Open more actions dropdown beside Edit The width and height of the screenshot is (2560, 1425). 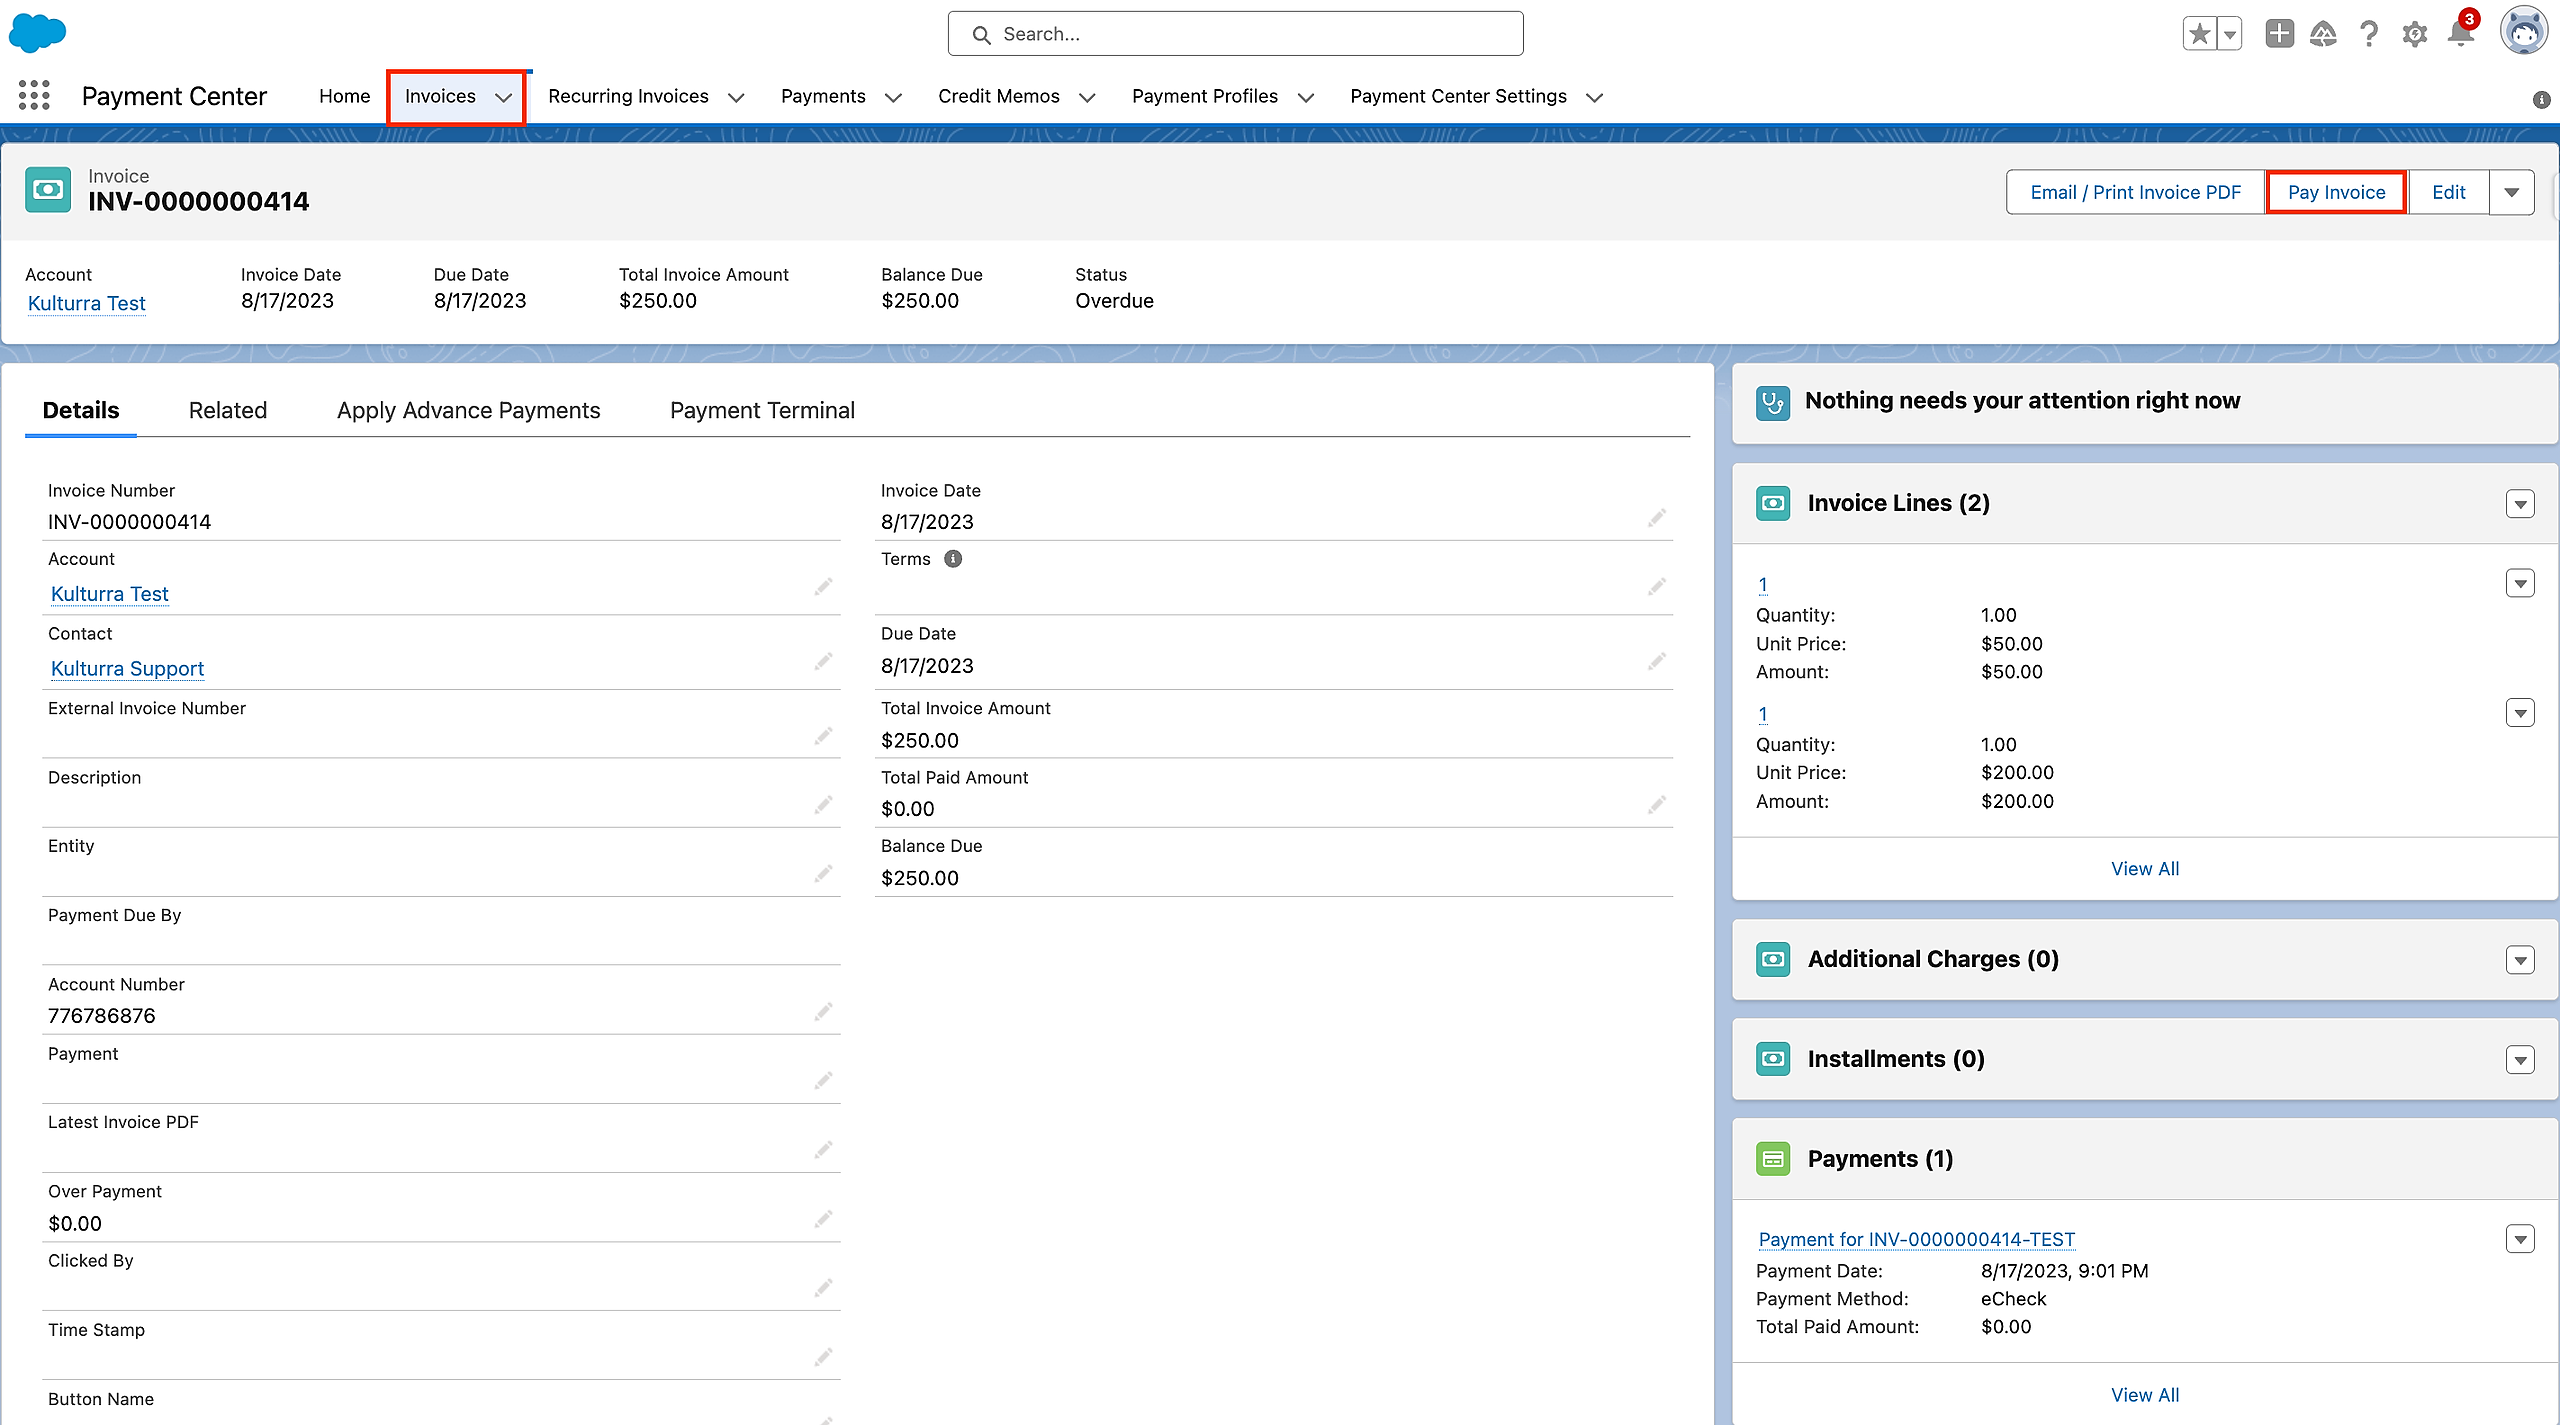pos(2511,192)
